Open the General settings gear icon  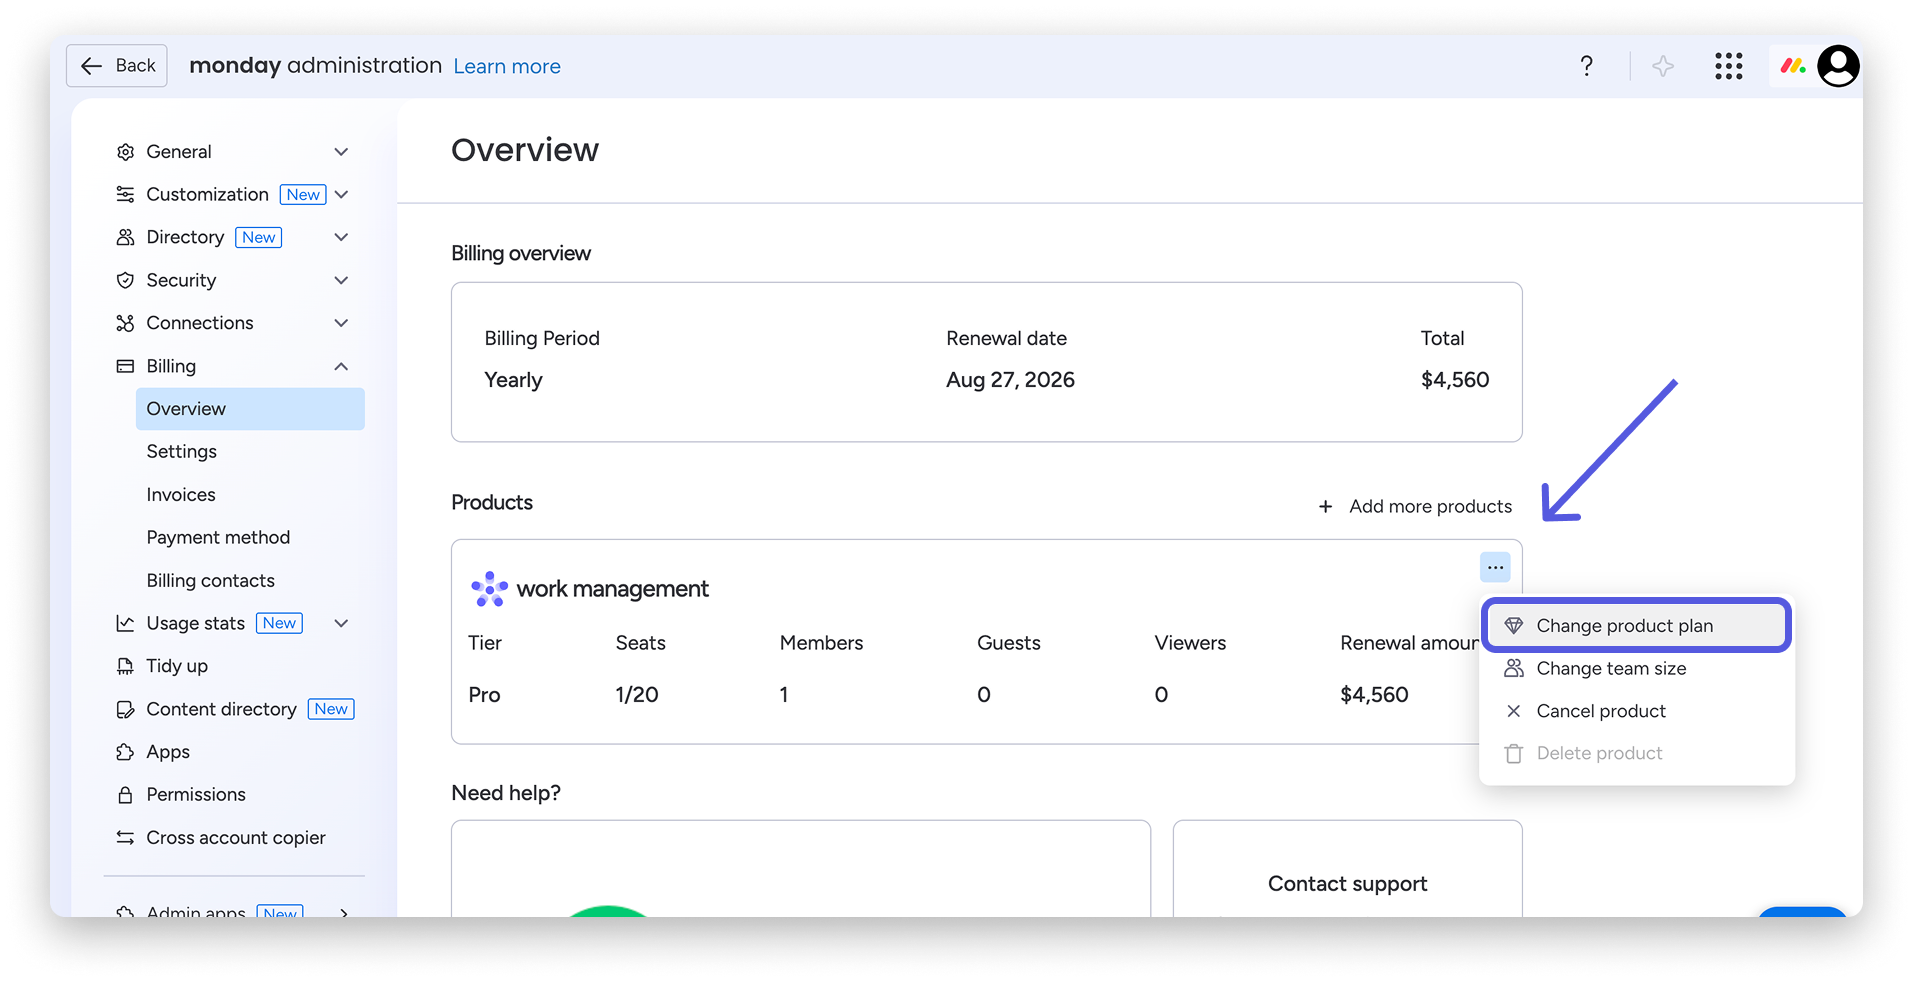click(x=125, y=151)
